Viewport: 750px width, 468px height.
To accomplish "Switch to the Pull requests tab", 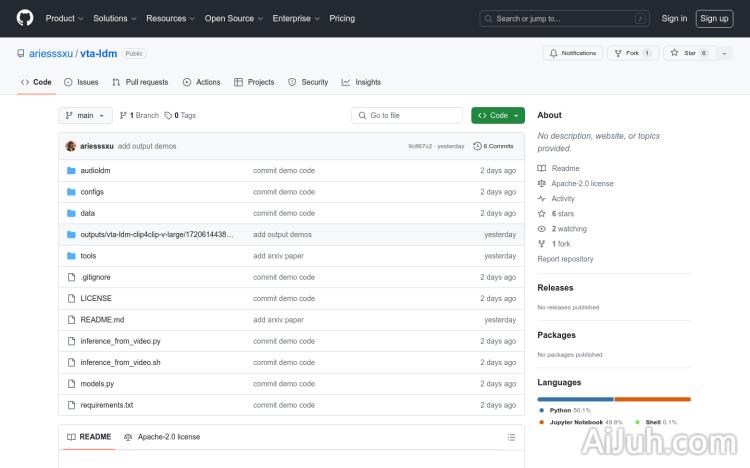I will (140, 82).
